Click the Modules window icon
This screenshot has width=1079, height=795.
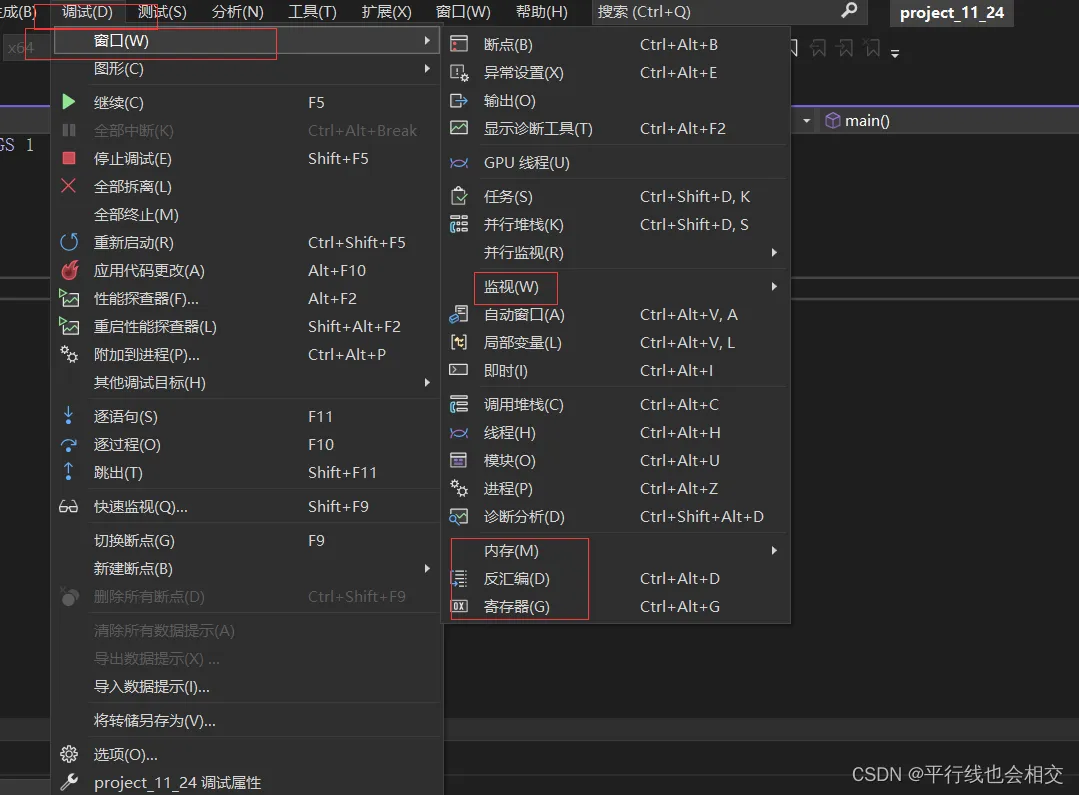459,460
